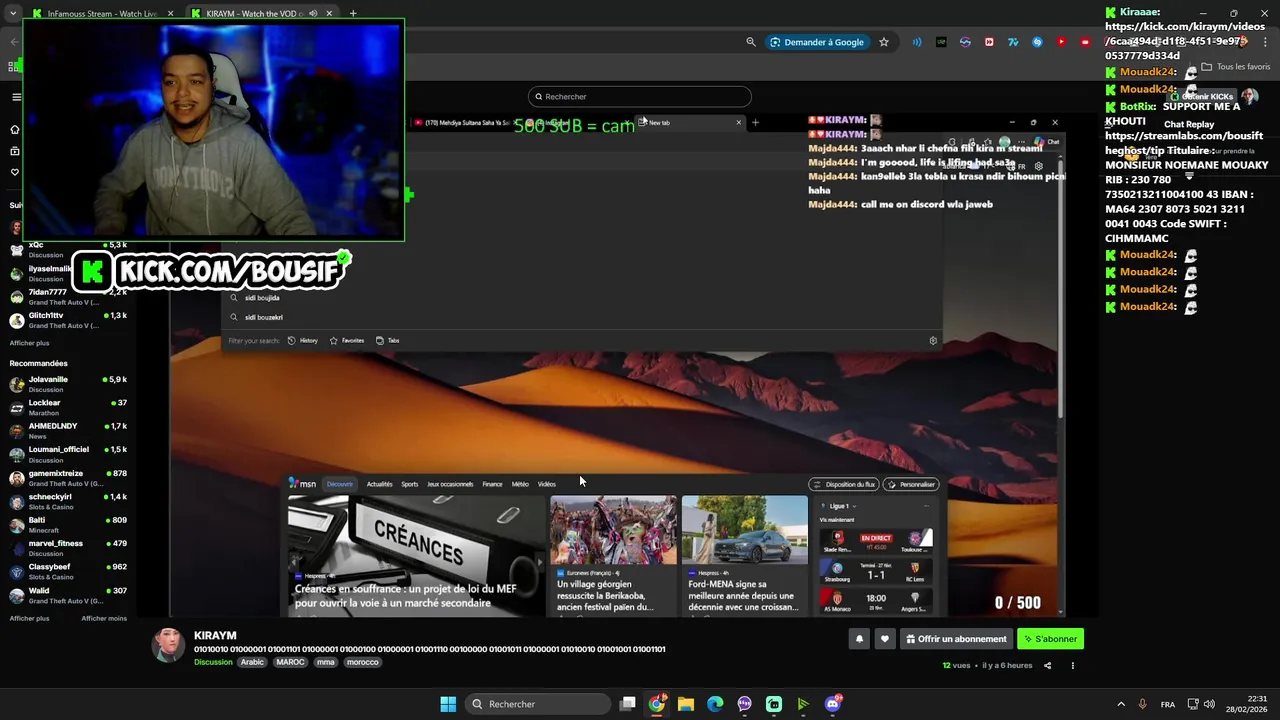Open Chrome from the taskbar

[656, 704]
